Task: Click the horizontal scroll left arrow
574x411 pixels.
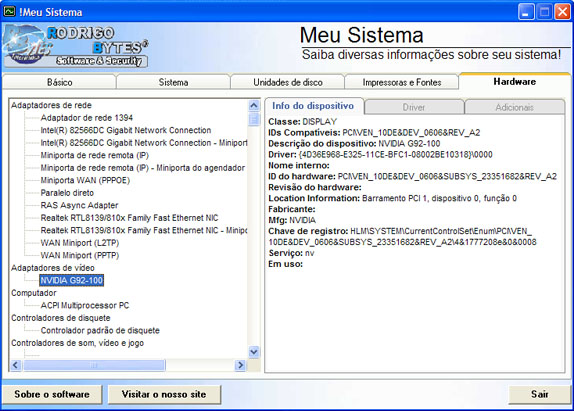Action: [16, 365]
